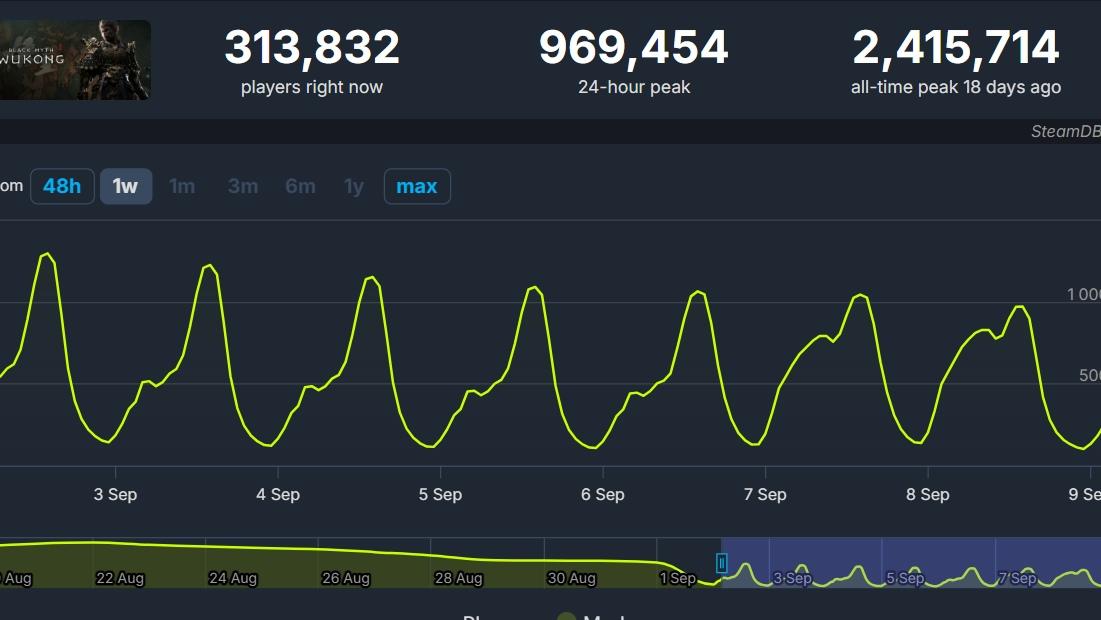Click 22 Aug in the navigator timeline
The height and width of the screenshot is (620, 1101).
point(120,579)
